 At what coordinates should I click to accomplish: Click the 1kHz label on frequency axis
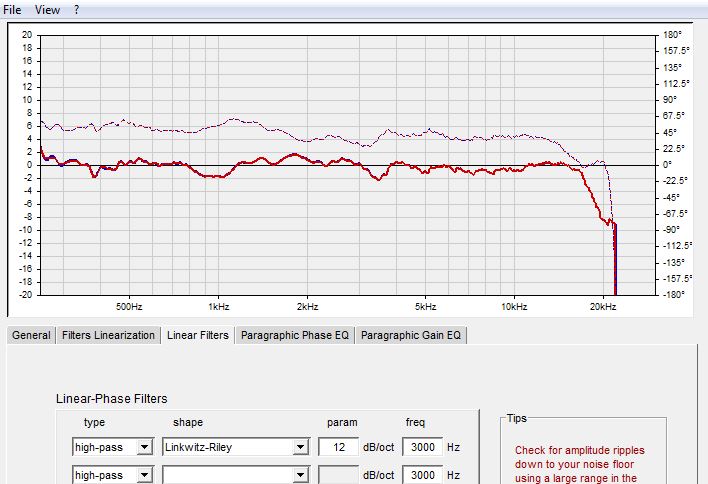(x=219, y=307)
